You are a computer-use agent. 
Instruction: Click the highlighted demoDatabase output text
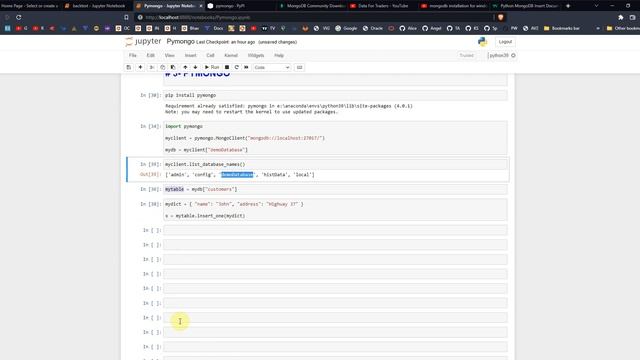237,175
